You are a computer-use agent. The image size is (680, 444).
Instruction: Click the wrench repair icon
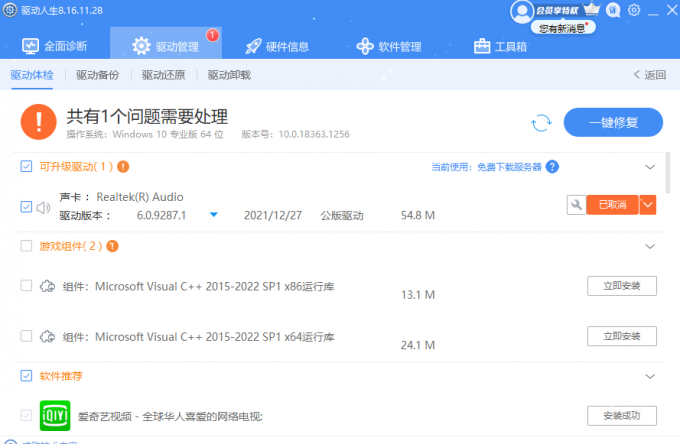(576, 205)
